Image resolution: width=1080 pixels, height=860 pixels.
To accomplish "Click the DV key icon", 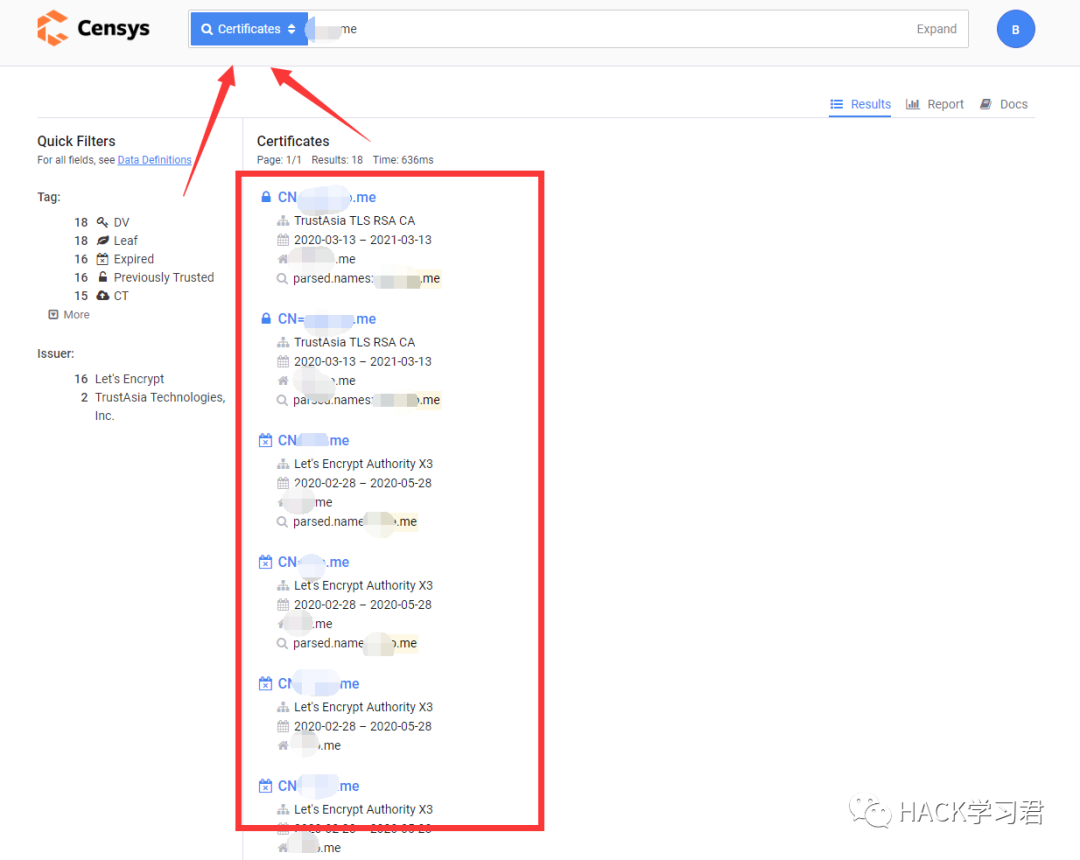I will point(103,222).
